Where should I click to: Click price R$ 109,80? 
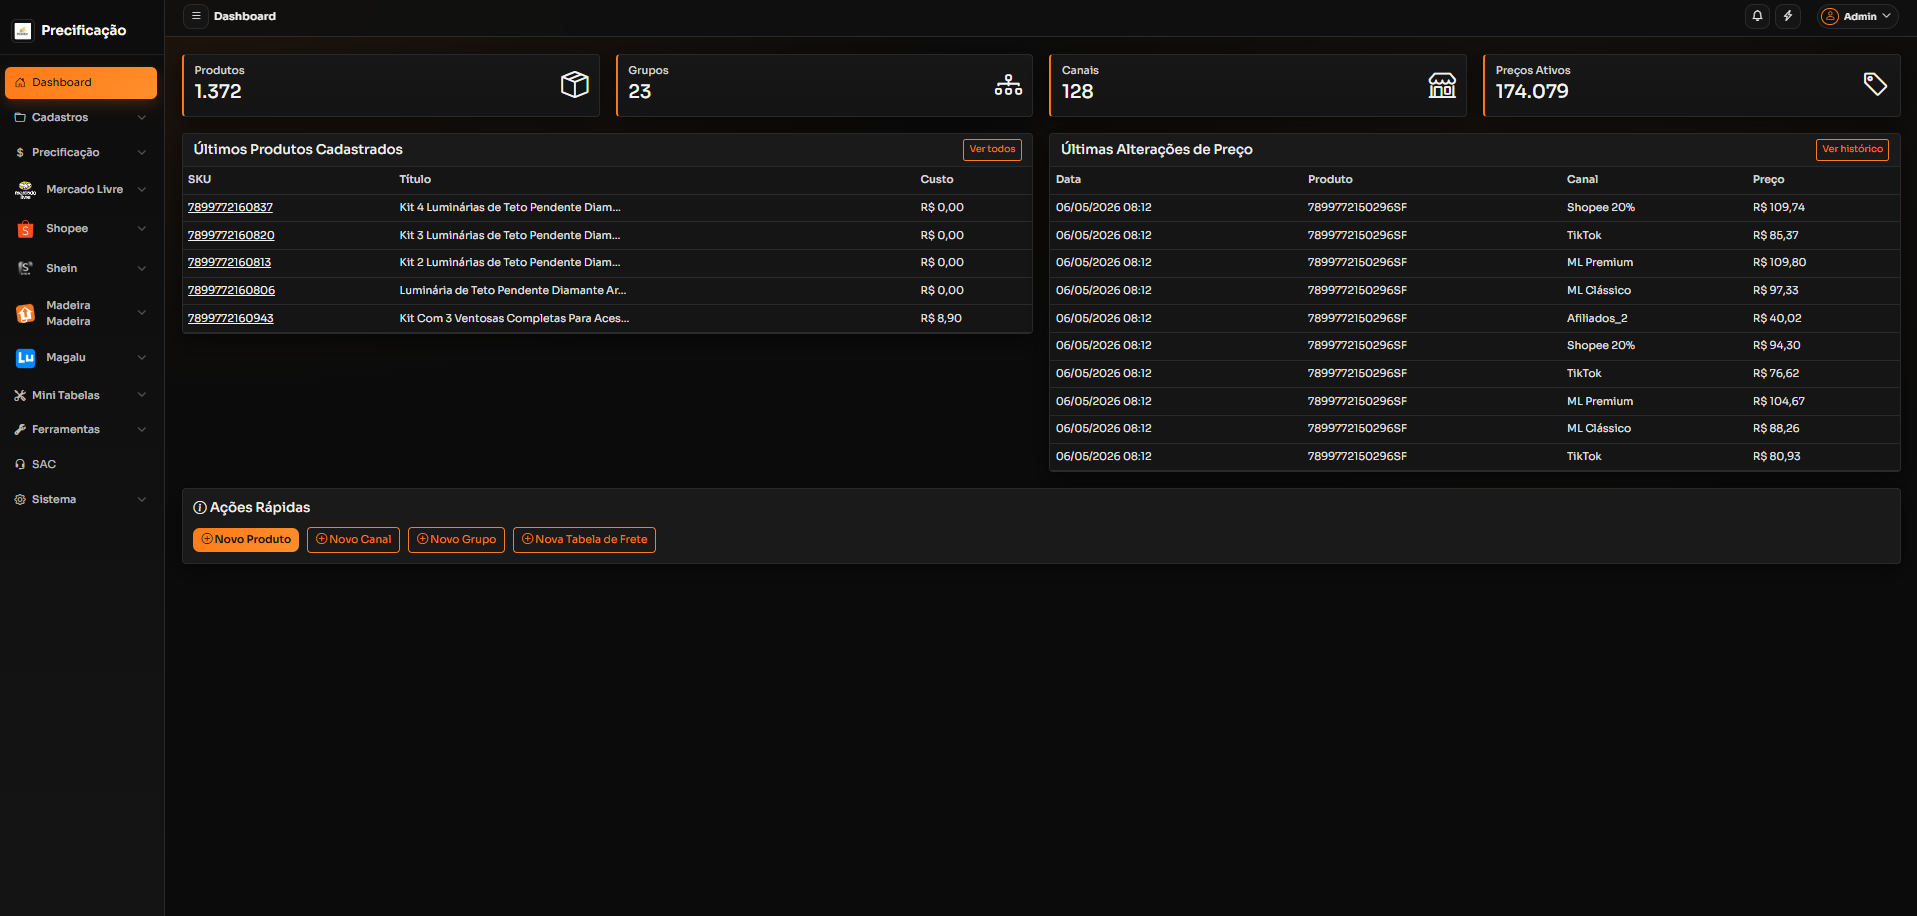coord(1779,263)
